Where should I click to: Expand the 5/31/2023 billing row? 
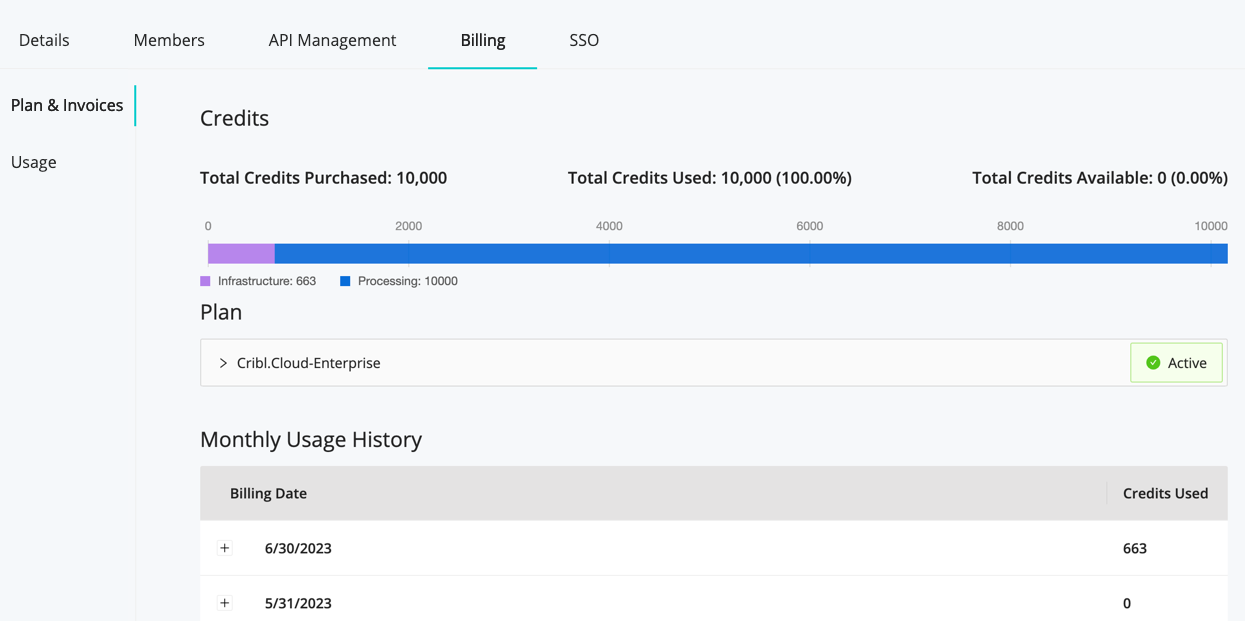pos(225,603)
